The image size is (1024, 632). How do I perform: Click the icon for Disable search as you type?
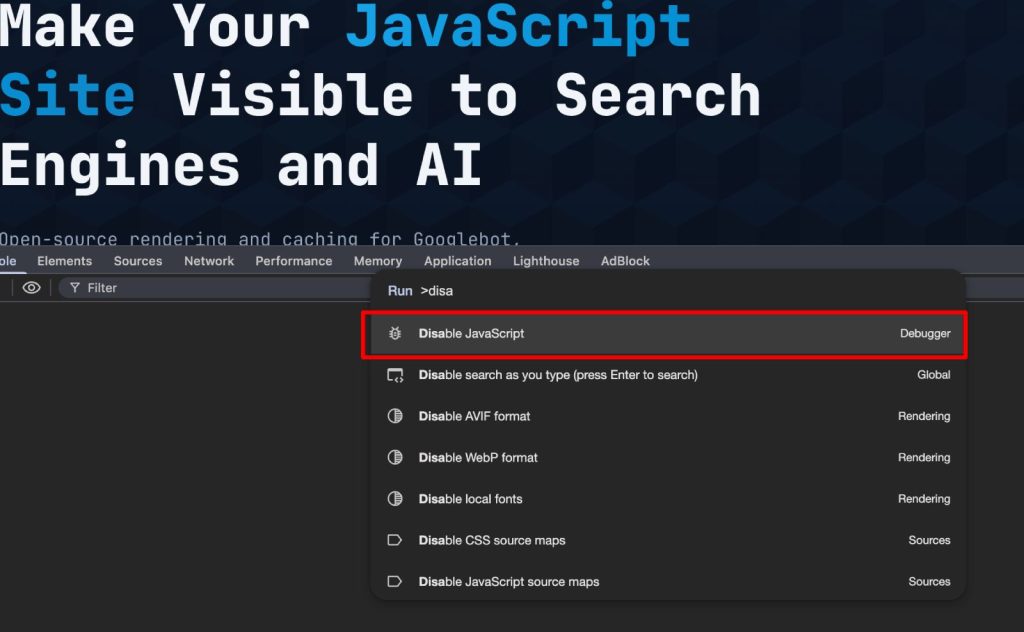(395, 375)
